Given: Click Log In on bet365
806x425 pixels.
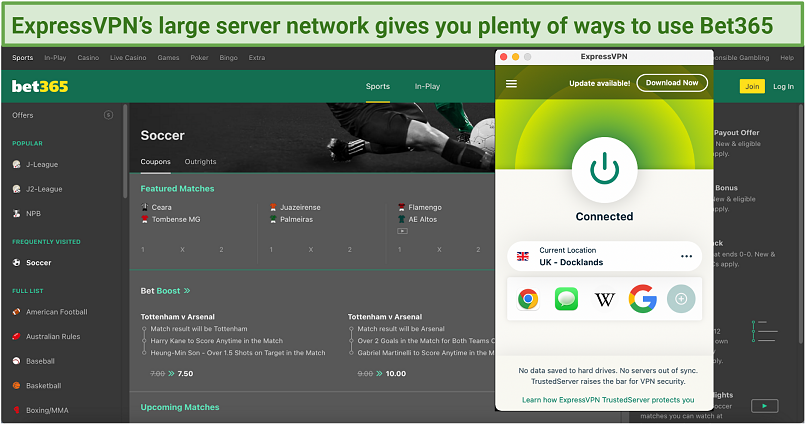Looking at the screenshot, I should [783, 86].
